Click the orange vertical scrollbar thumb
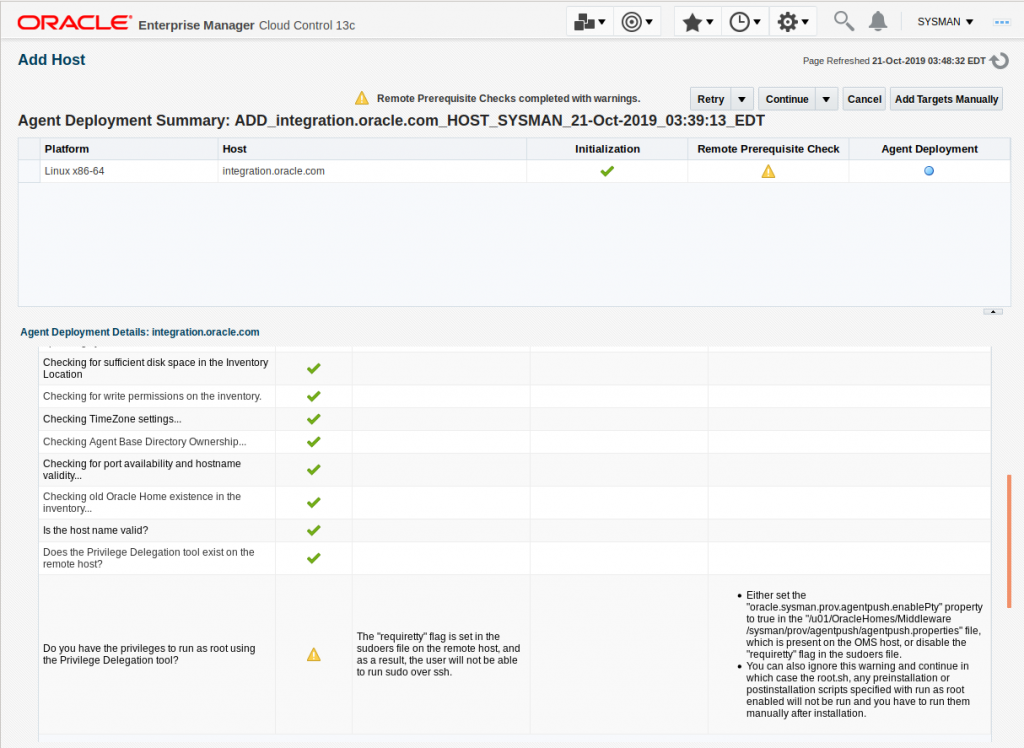 [x=1009, y=540]
